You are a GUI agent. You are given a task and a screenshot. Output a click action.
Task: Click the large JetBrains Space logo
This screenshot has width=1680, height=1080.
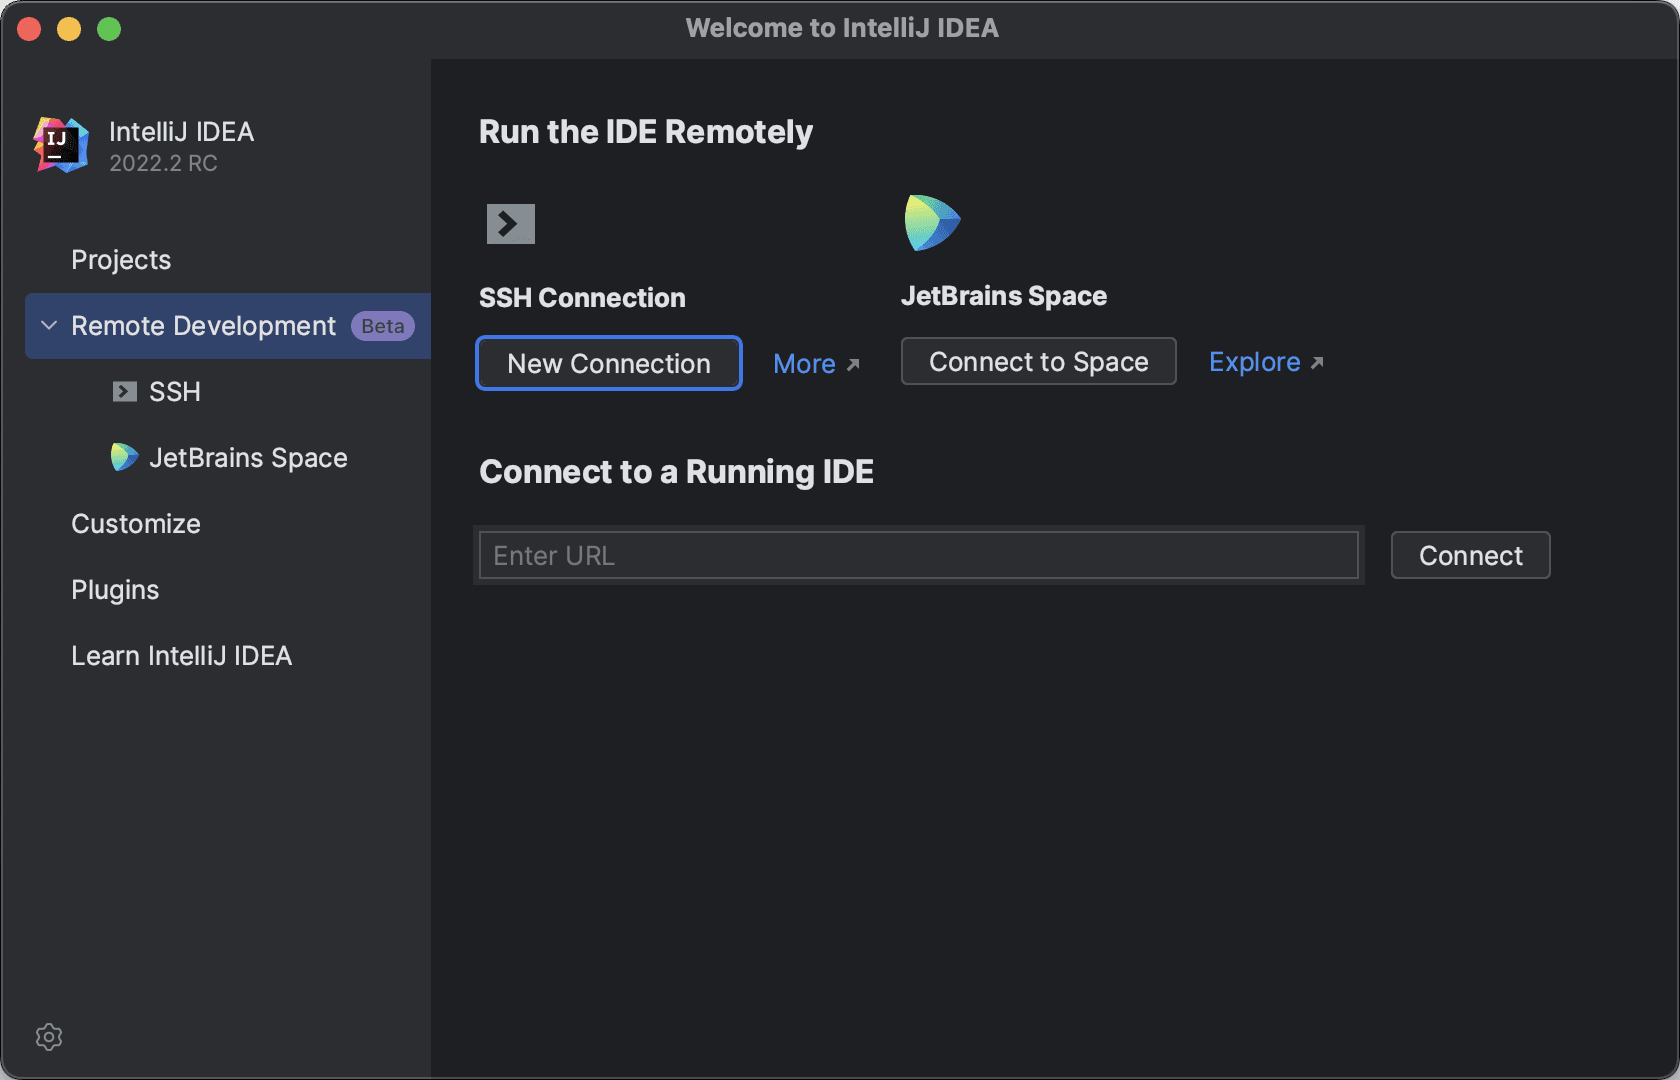[932, 222]
